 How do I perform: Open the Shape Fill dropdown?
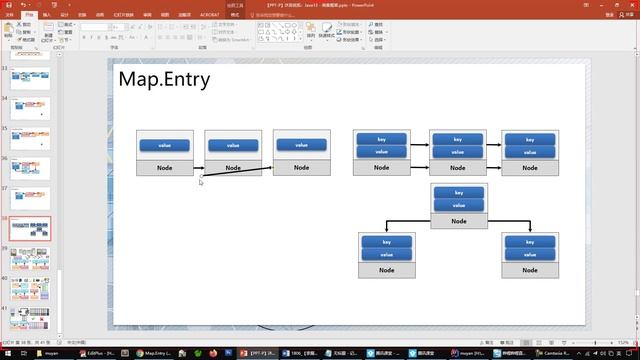(350, 24)
